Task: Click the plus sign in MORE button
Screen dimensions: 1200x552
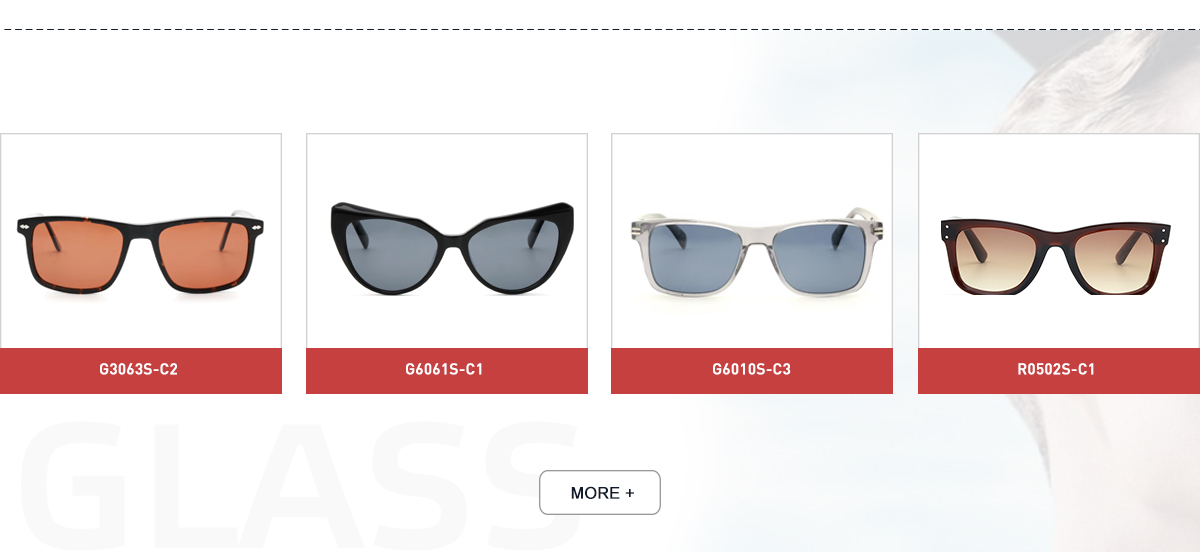Action: (629, 493)
